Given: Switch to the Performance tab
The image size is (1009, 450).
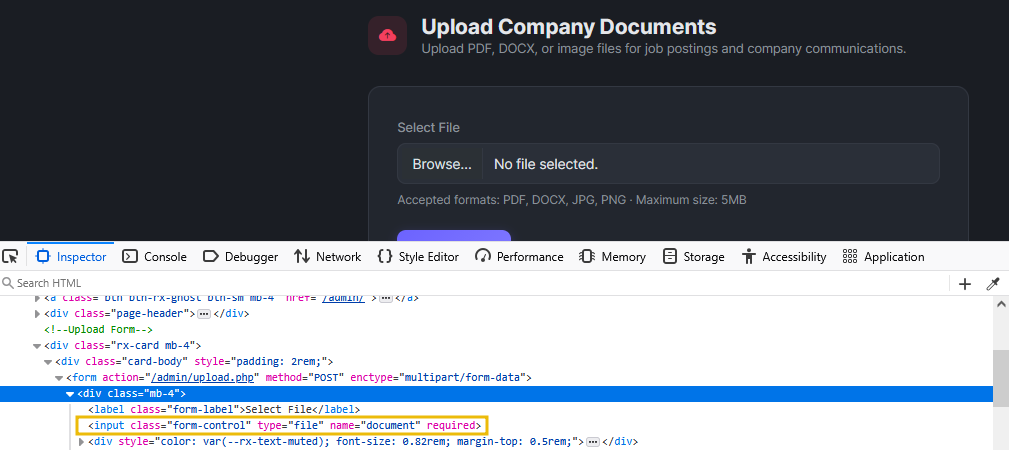Looking at the screenshot, I should [519, 257].
